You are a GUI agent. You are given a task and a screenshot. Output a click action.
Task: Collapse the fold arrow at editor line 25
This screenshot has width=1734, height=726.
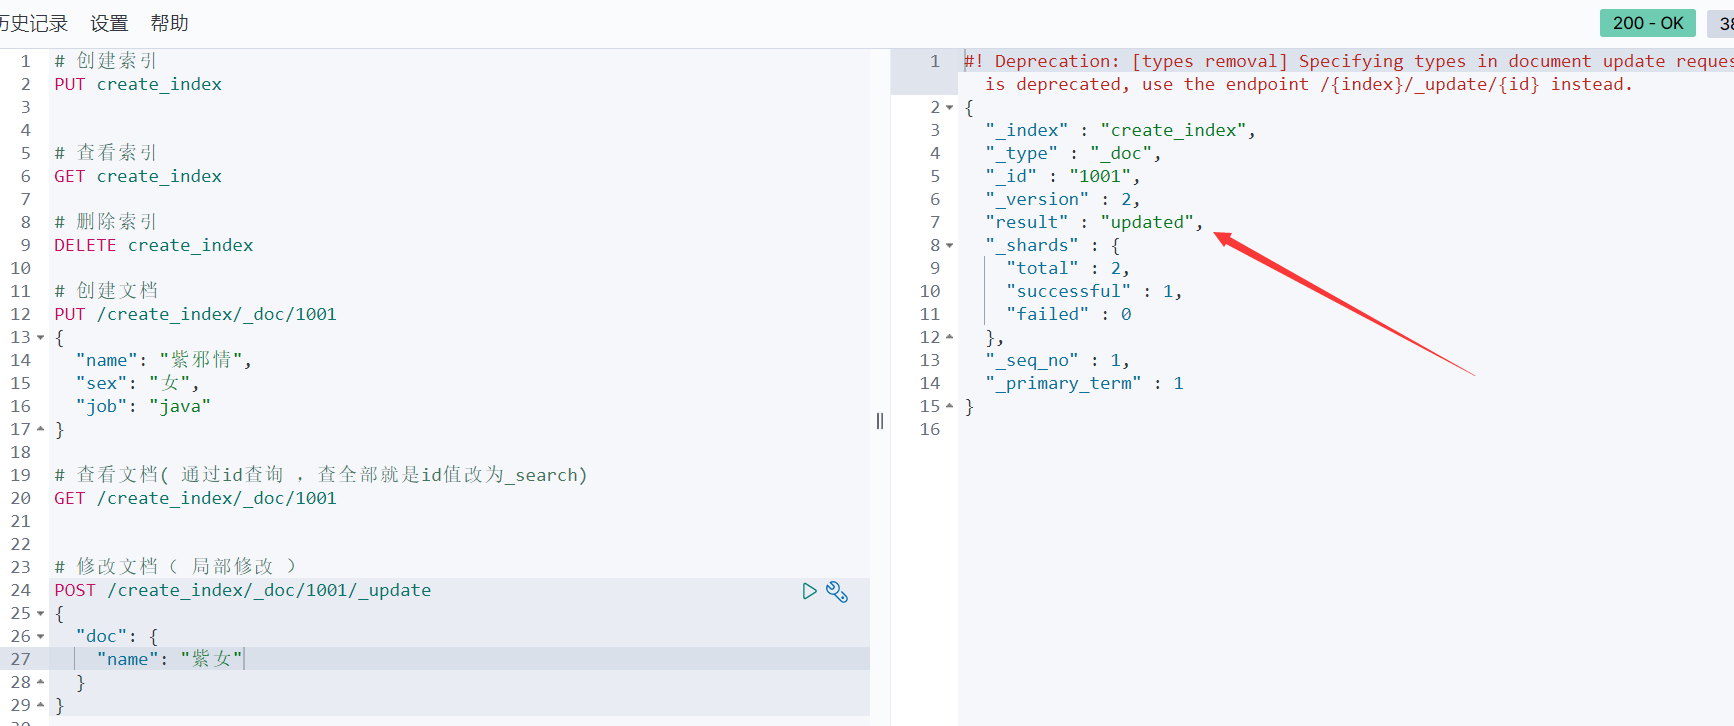point(41,613)
